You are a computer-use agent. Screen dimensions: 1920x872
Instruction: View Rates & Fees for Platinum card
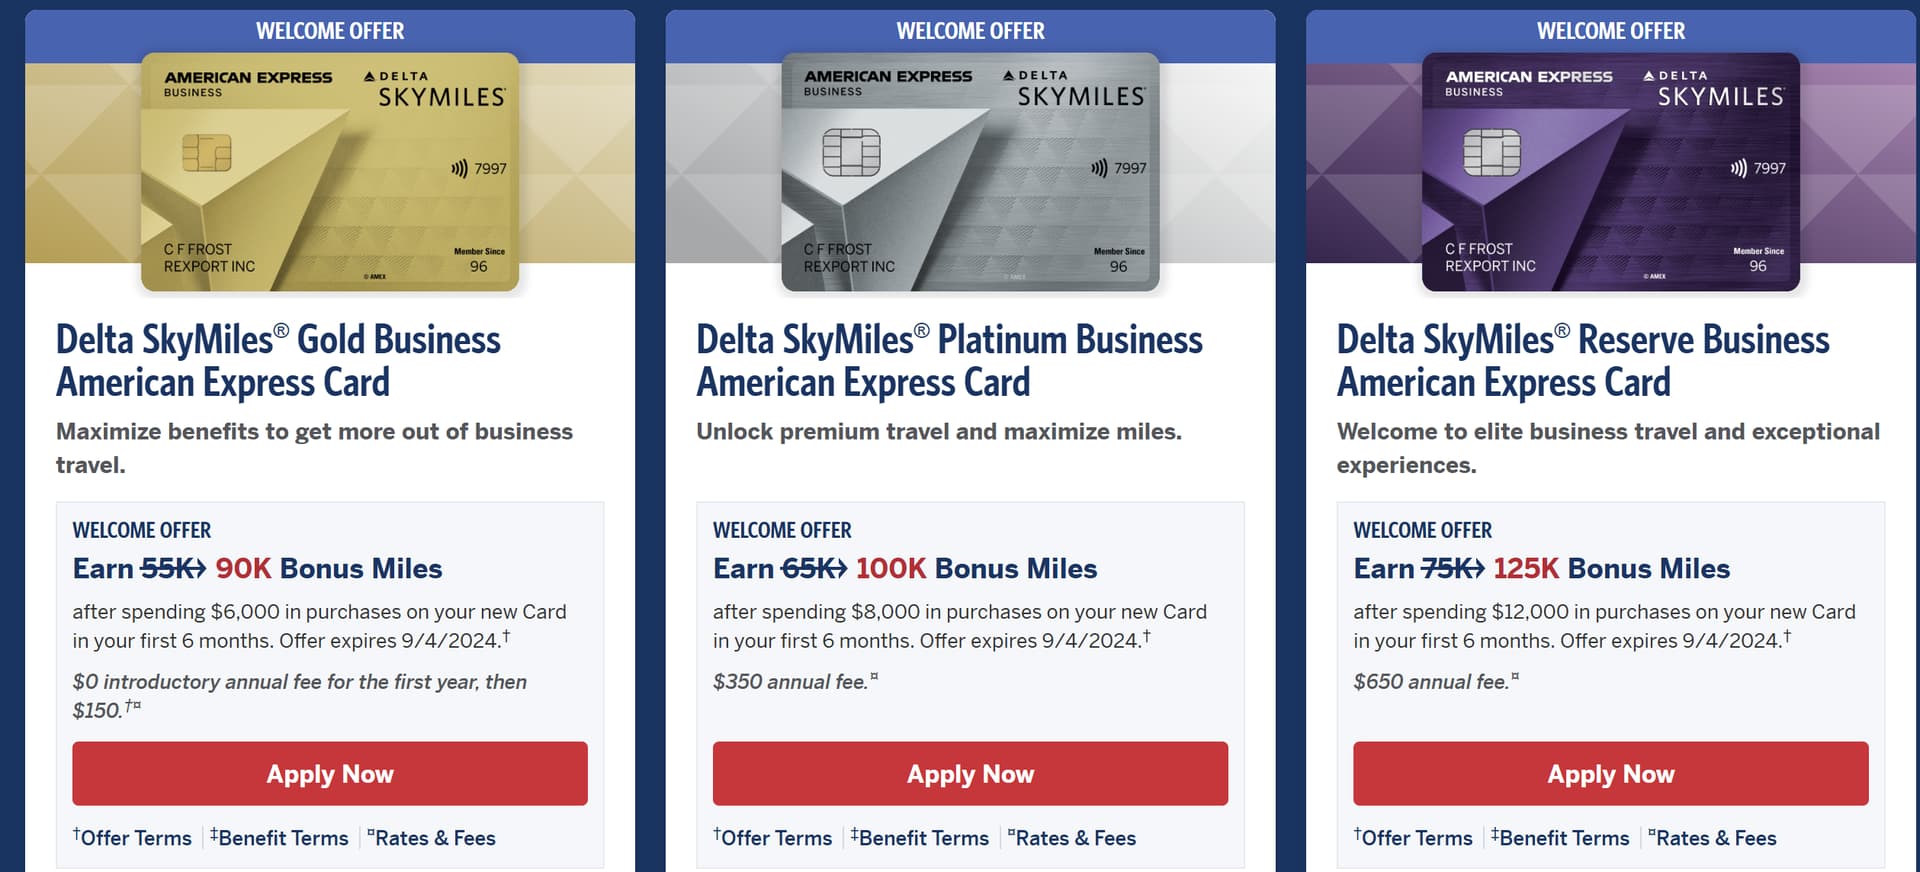point(1074,838)
